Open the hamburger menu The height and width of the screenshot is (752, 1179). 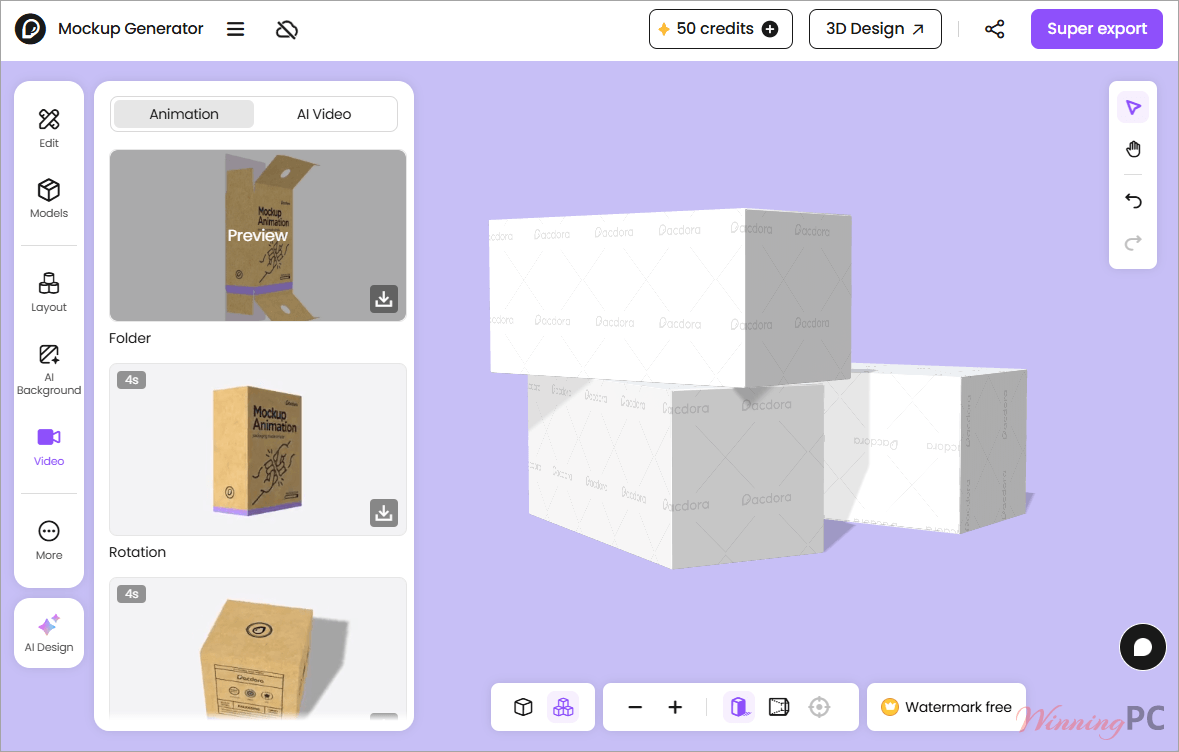tap(235, 29)
